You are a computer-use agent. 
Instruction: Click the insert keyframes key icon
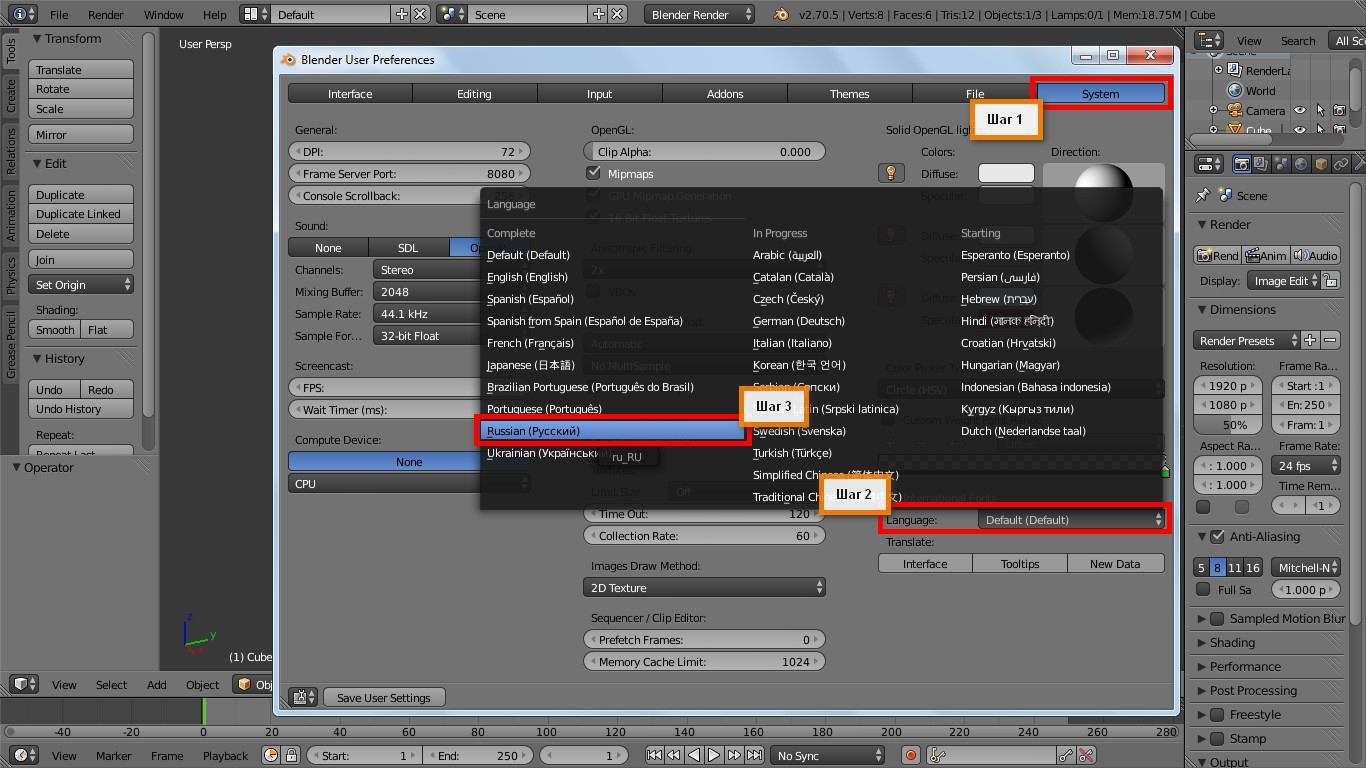[1067, 755]
